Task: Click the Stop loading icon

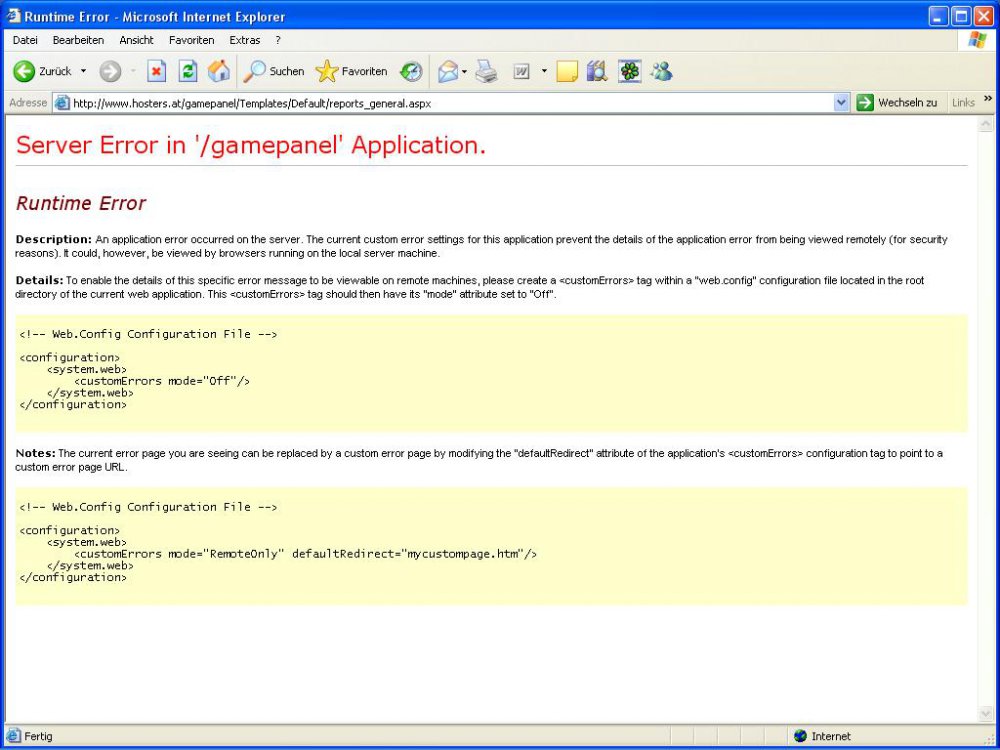Action: pos(157,72)
